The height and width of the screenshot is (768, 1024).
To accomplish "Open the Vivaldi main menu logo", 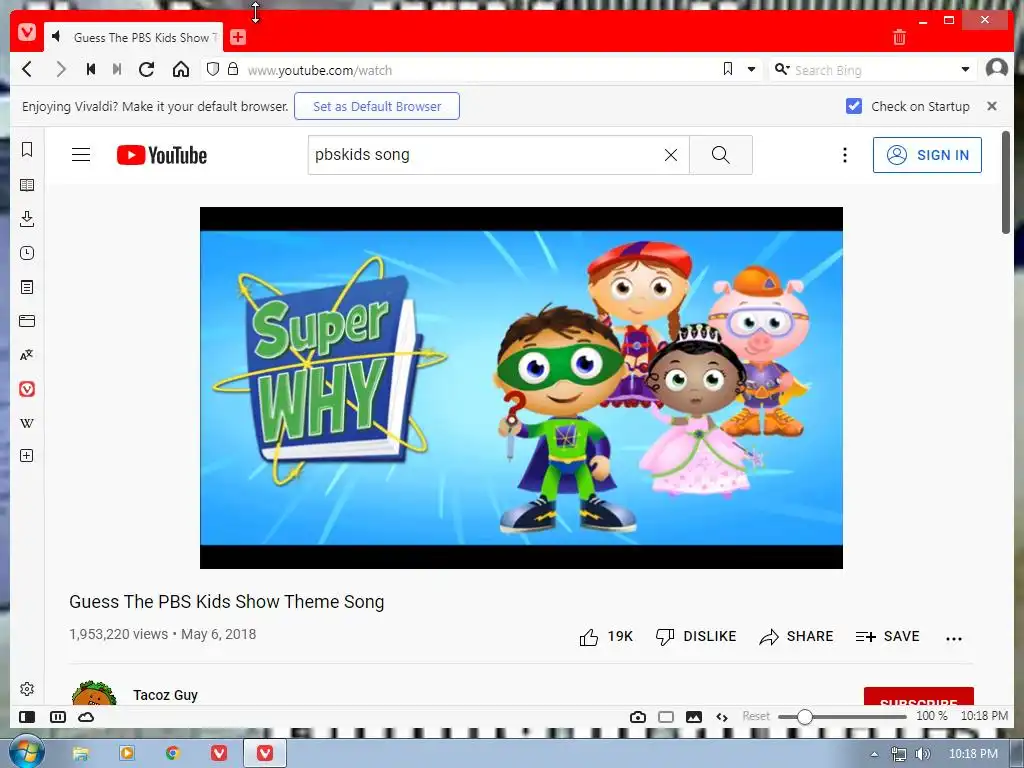I will pos(27,31).
